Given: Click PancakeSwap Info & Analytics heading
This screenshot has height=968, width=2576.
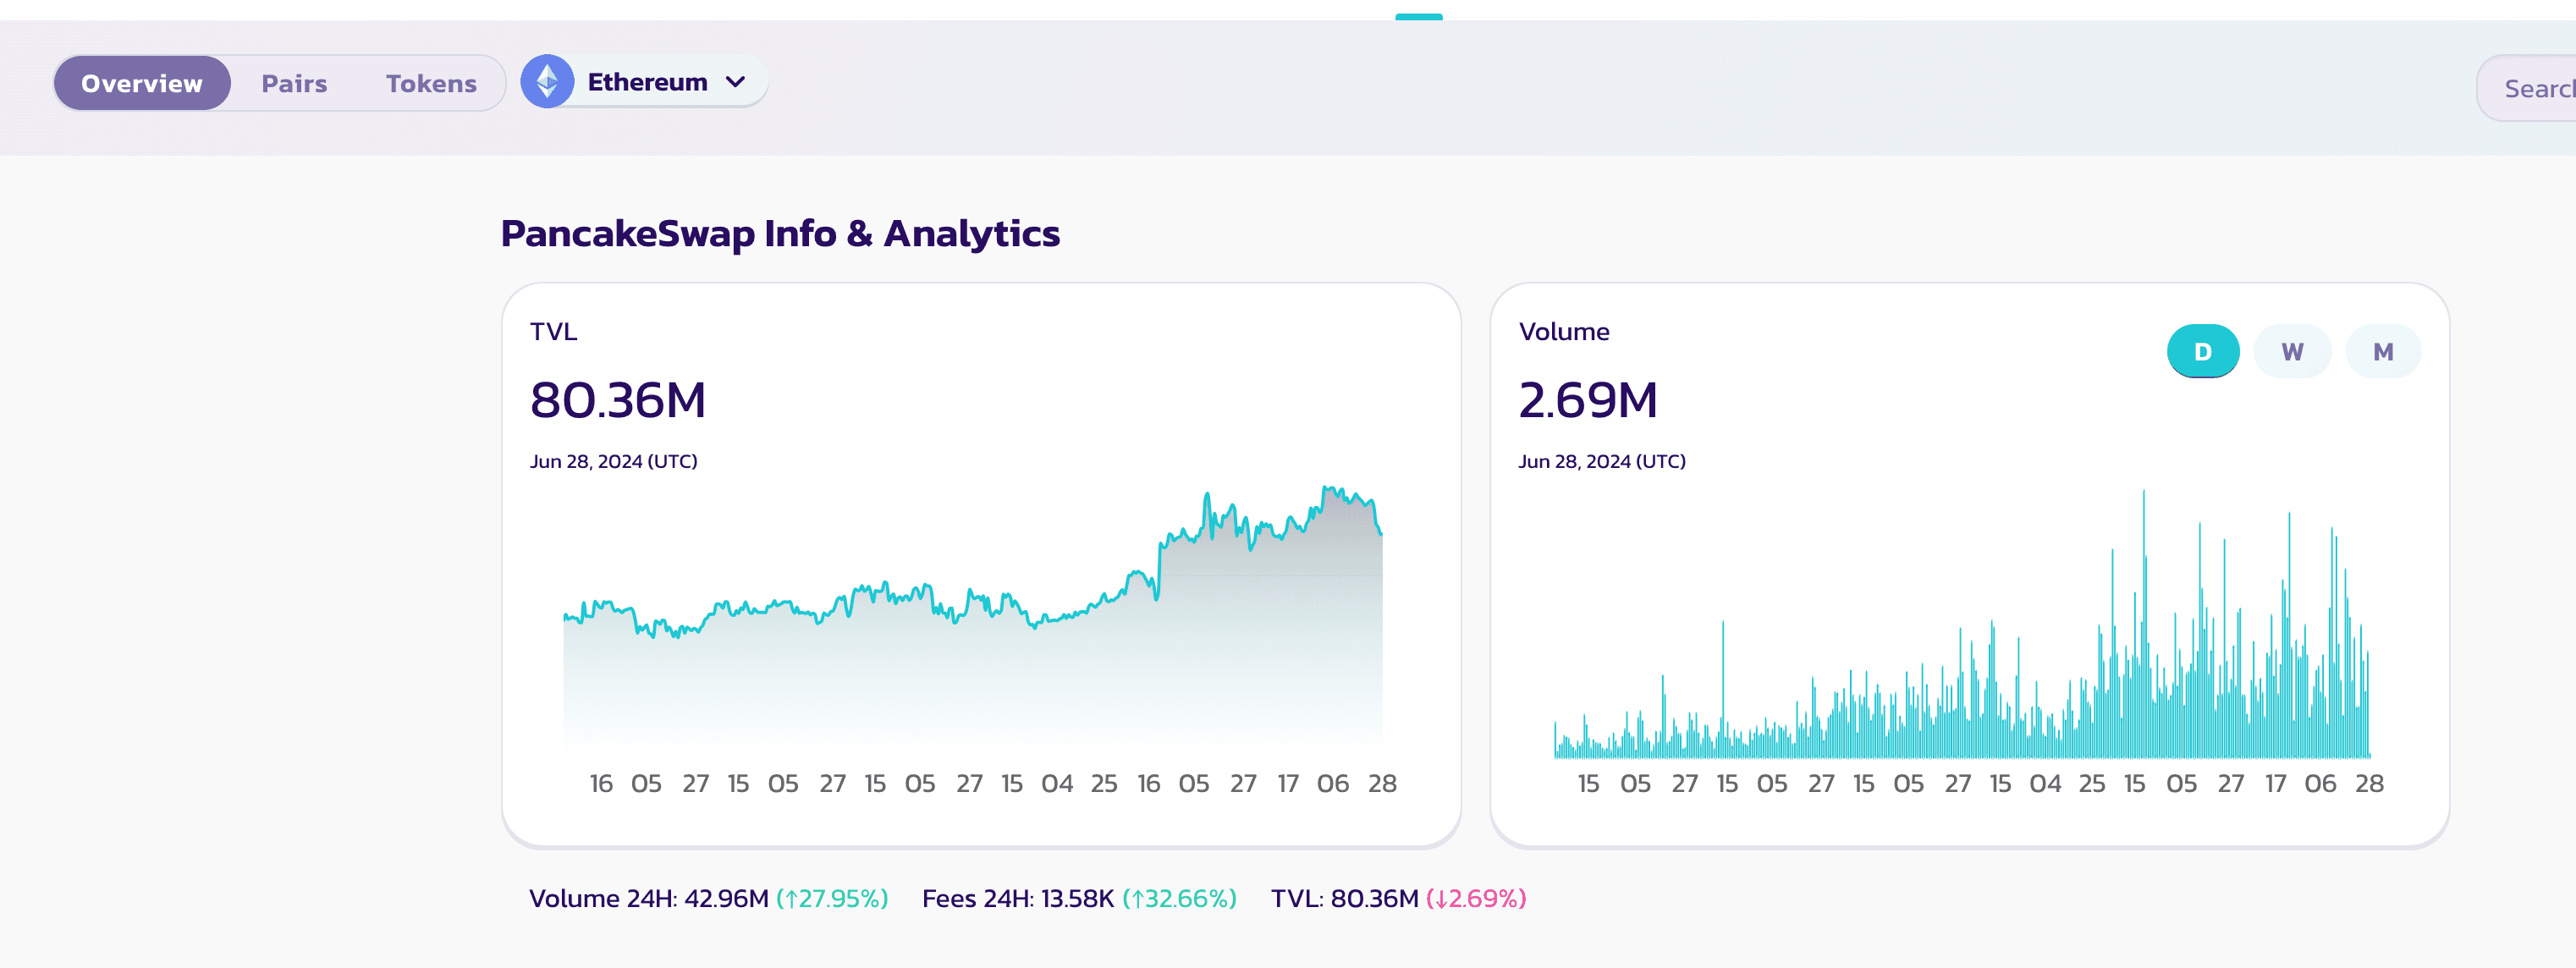Looking at the screenshot, I should tap(780, 233).
